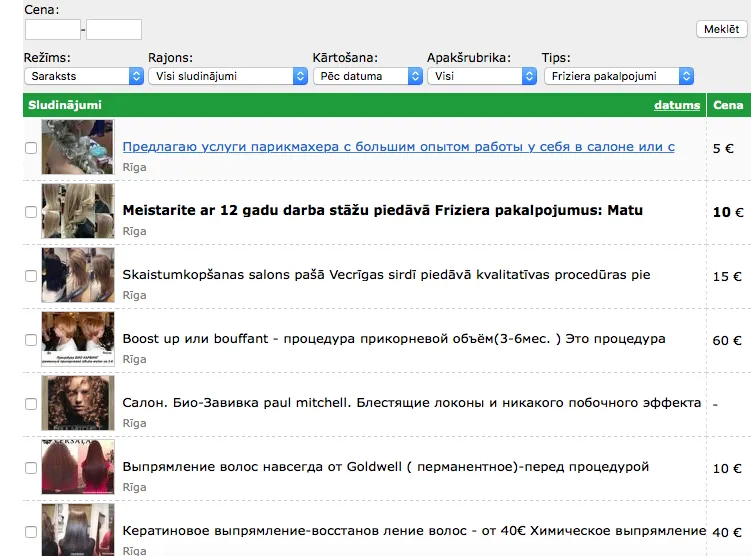Viewport: 751px width, 556px height.
Task: Open thumbnail of Skaistumkopšanas salons listing
Action: pos(78,275)
